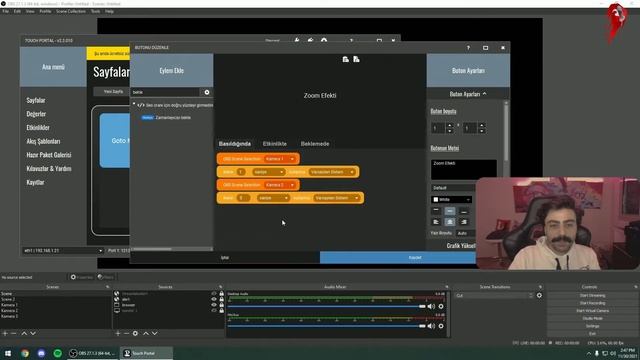Open Discord from the taskbar
640x360 pixels.
(41, 353)
